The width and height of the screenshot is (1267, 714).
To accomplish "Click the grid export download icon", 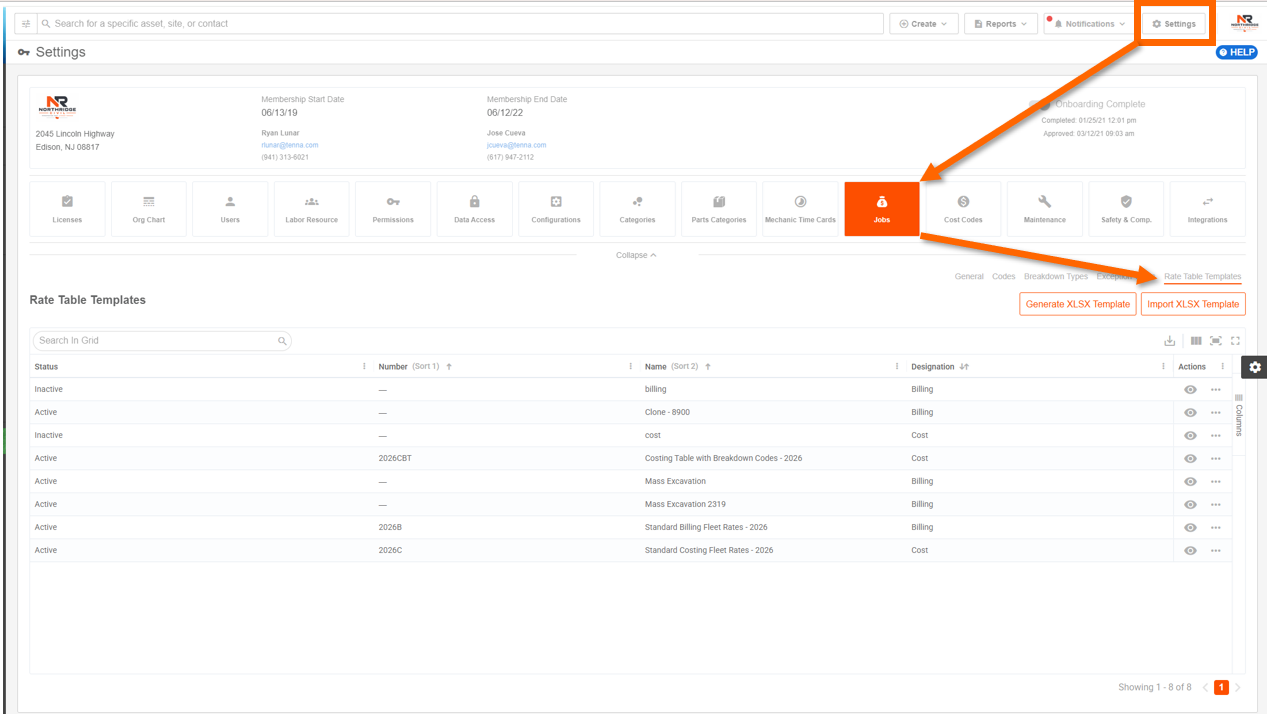I will (1169, 341).
